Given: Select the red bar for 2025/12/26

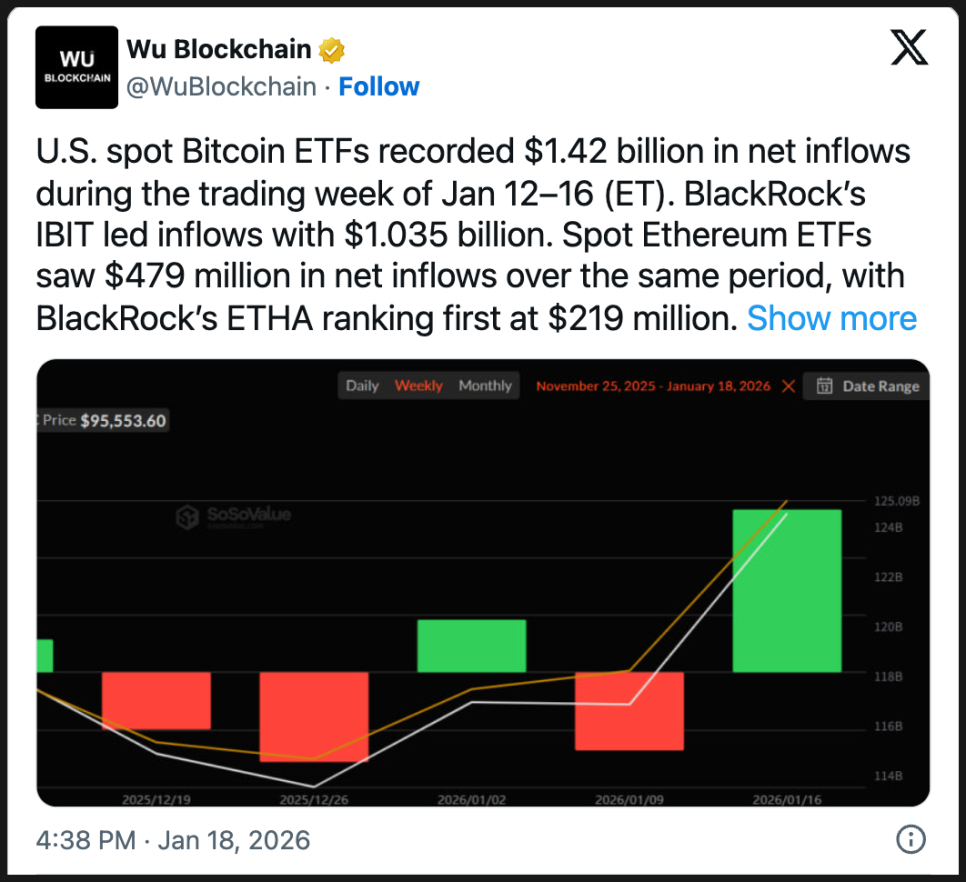Looking at the screenshot, I should pos(314,716).
